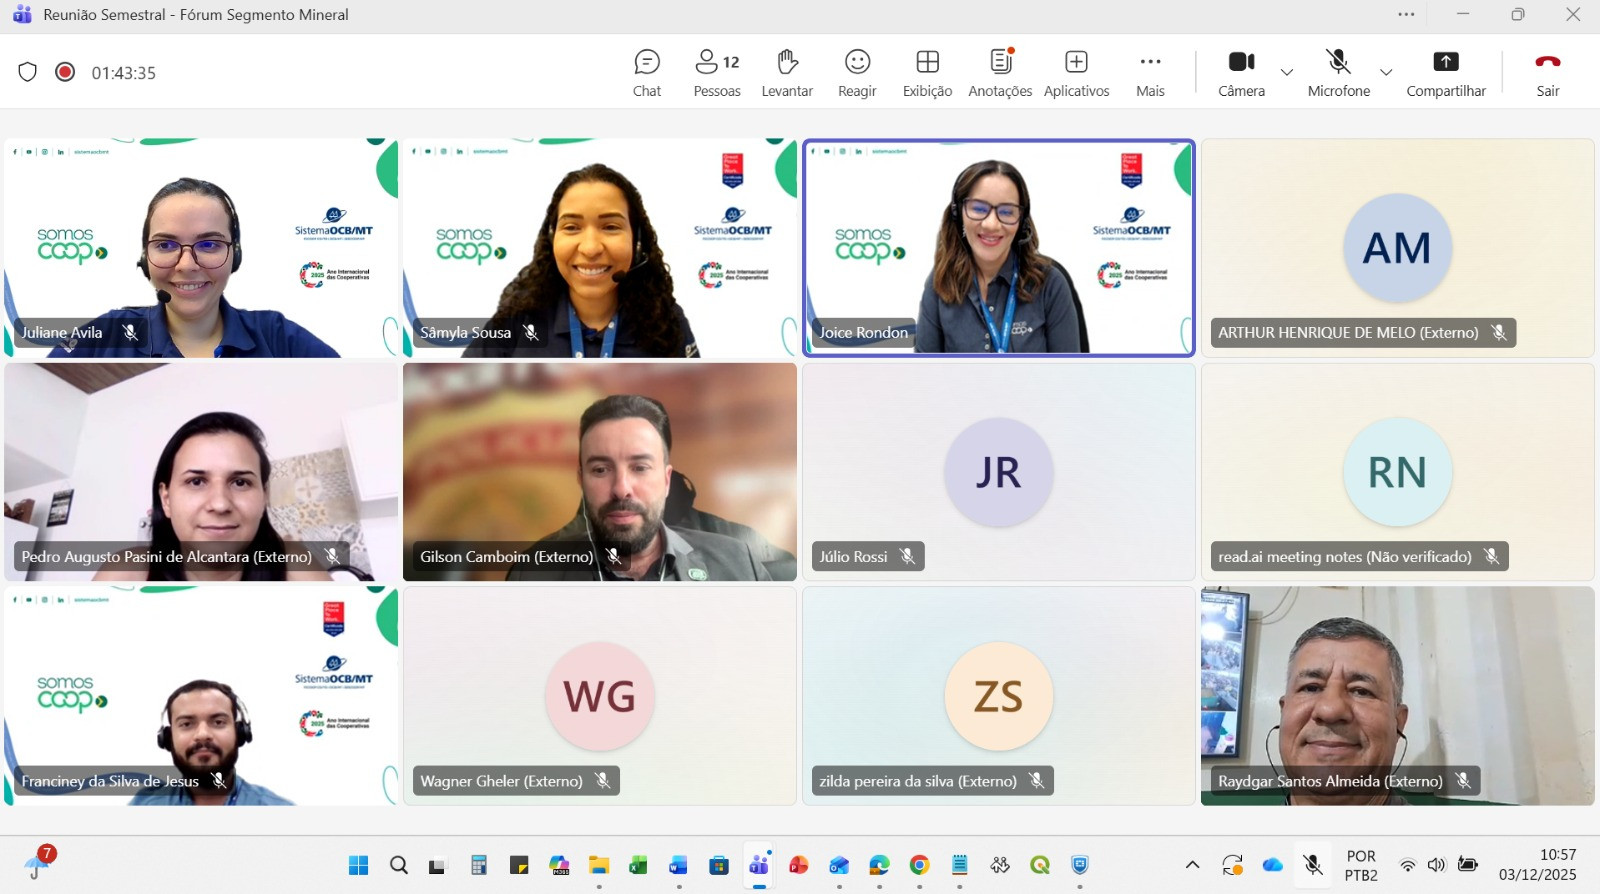Toggle microphone mute in system tray
This screenshot has width=1600, height=894.
click(x=1313, y=865)
